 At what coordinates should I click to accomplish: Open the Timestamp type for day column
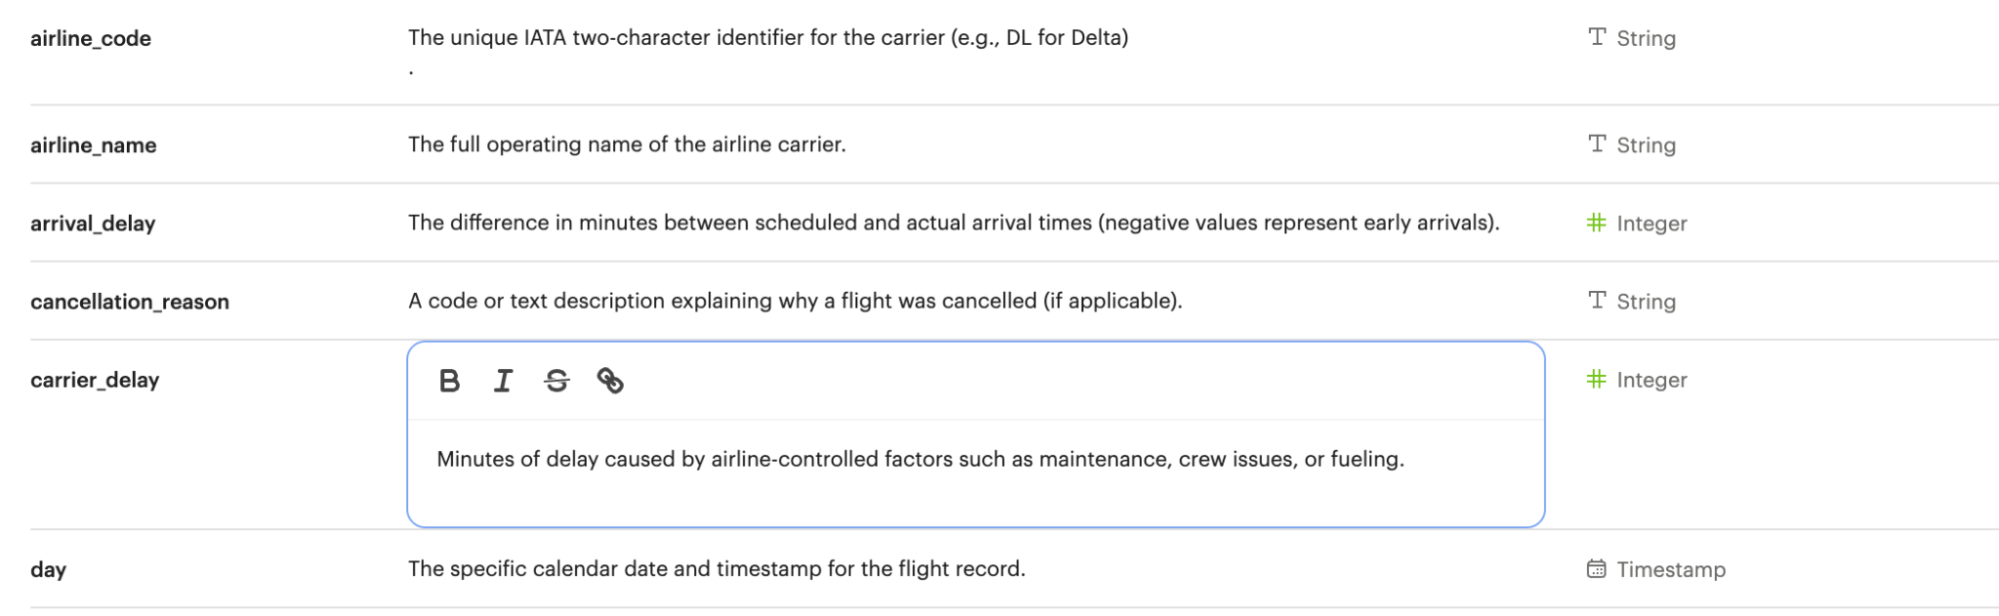pyautogui.click(x=1670, y=570)
